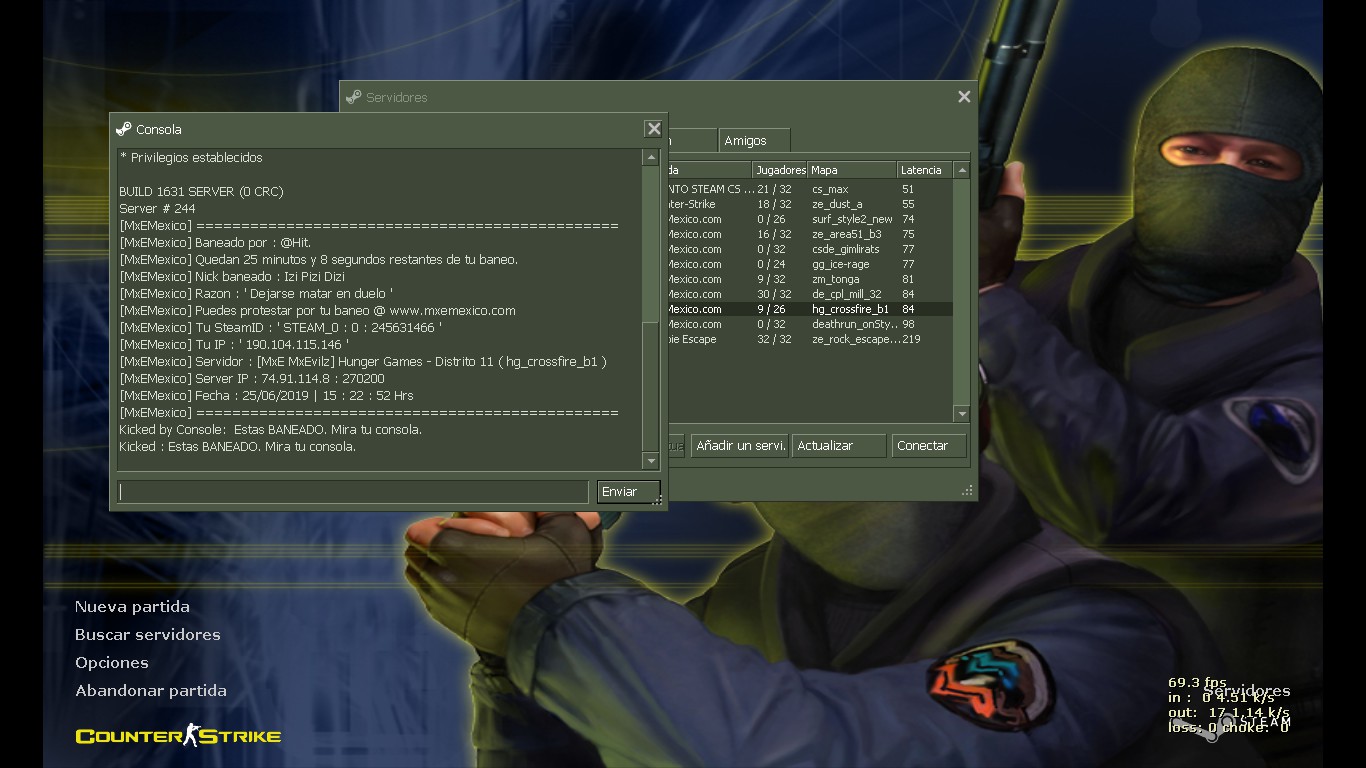Focus the console command input field

[x=353, y=491]
